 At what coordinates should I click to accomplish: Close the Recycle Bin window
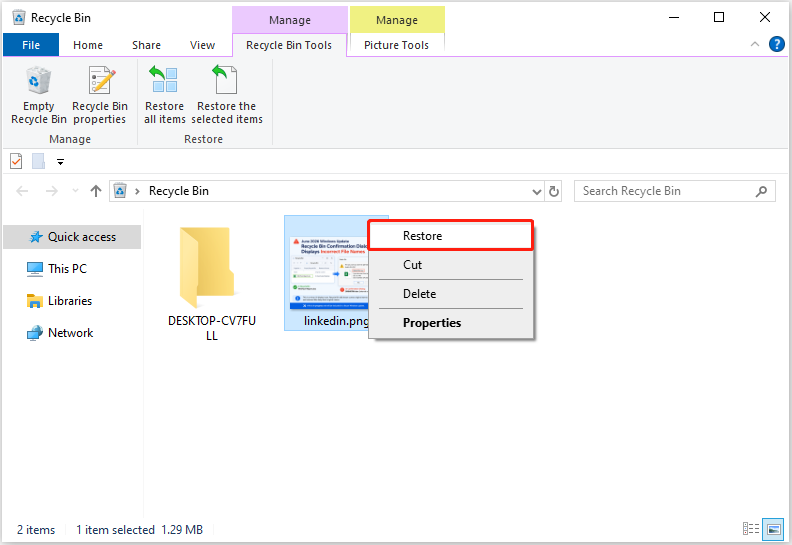click(765, 18)
